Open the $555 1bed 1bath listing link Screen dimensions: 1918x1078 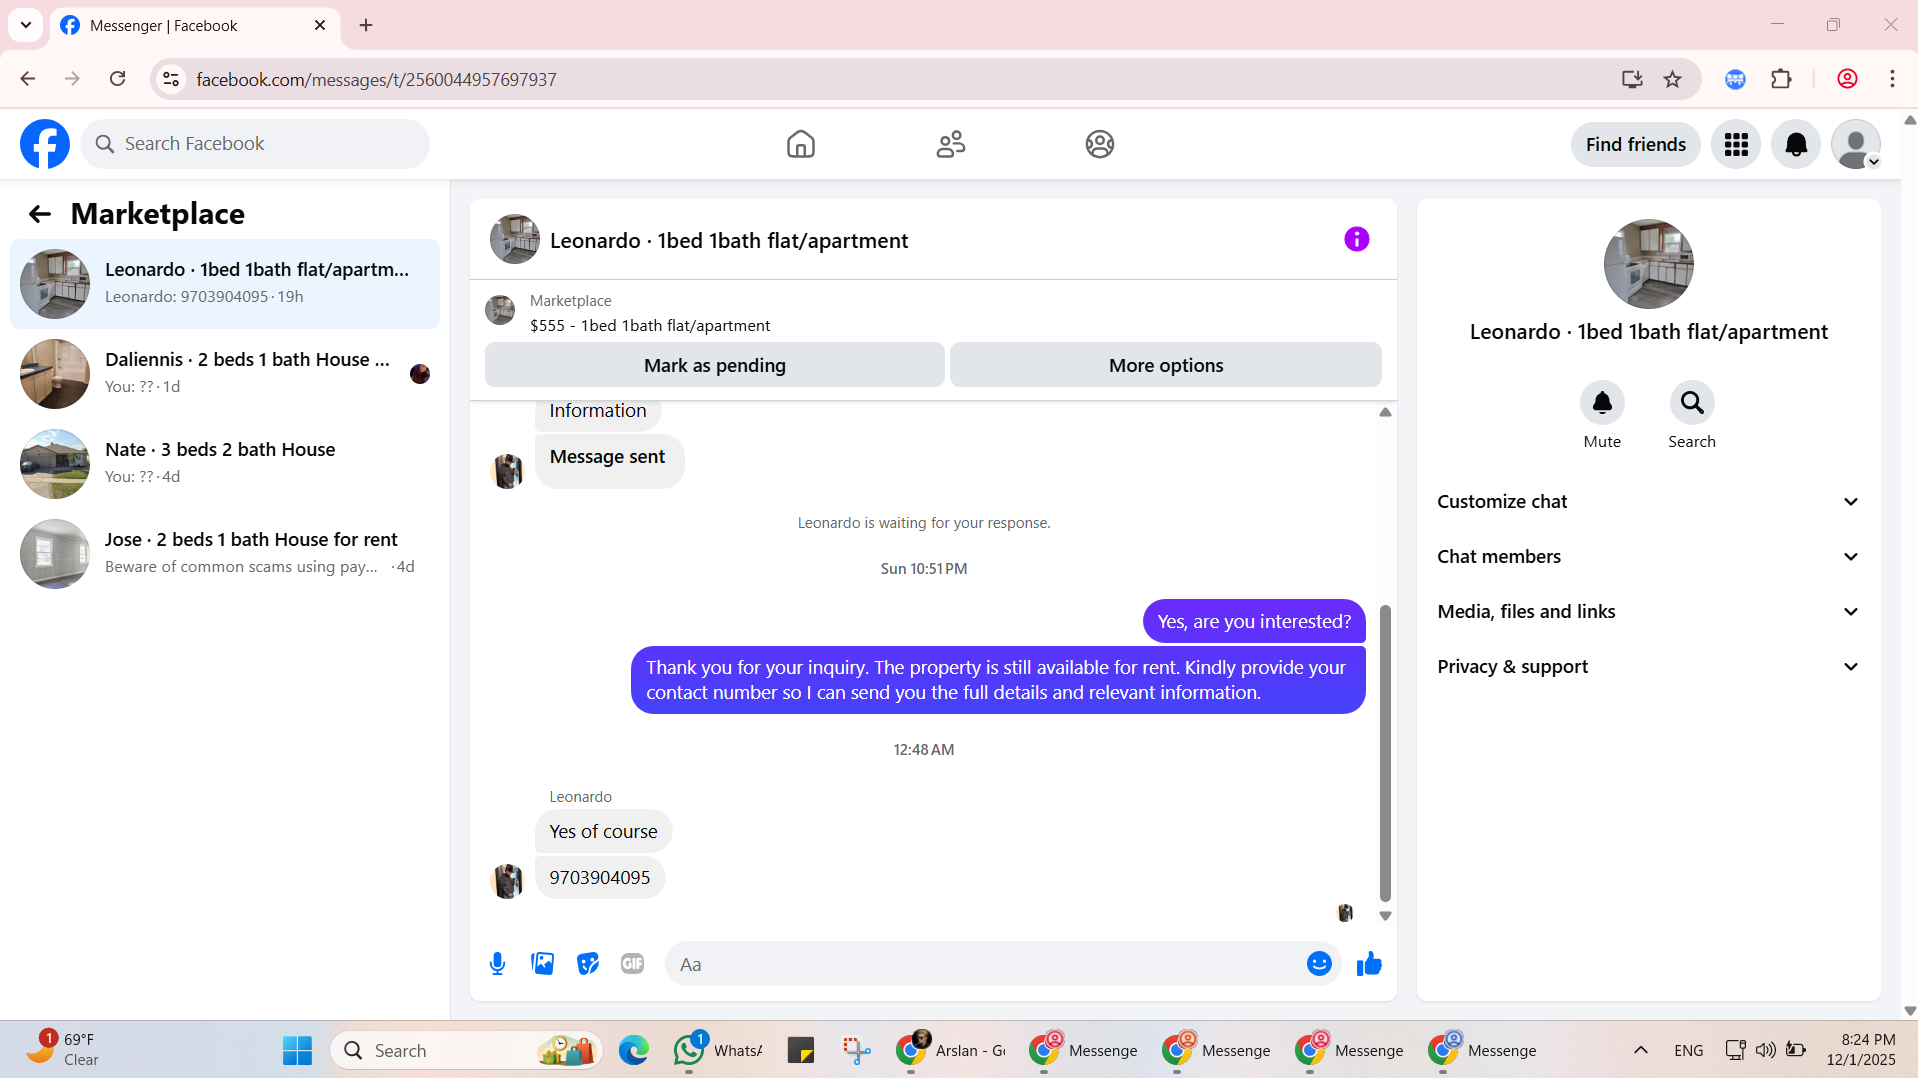coord(650,326)
